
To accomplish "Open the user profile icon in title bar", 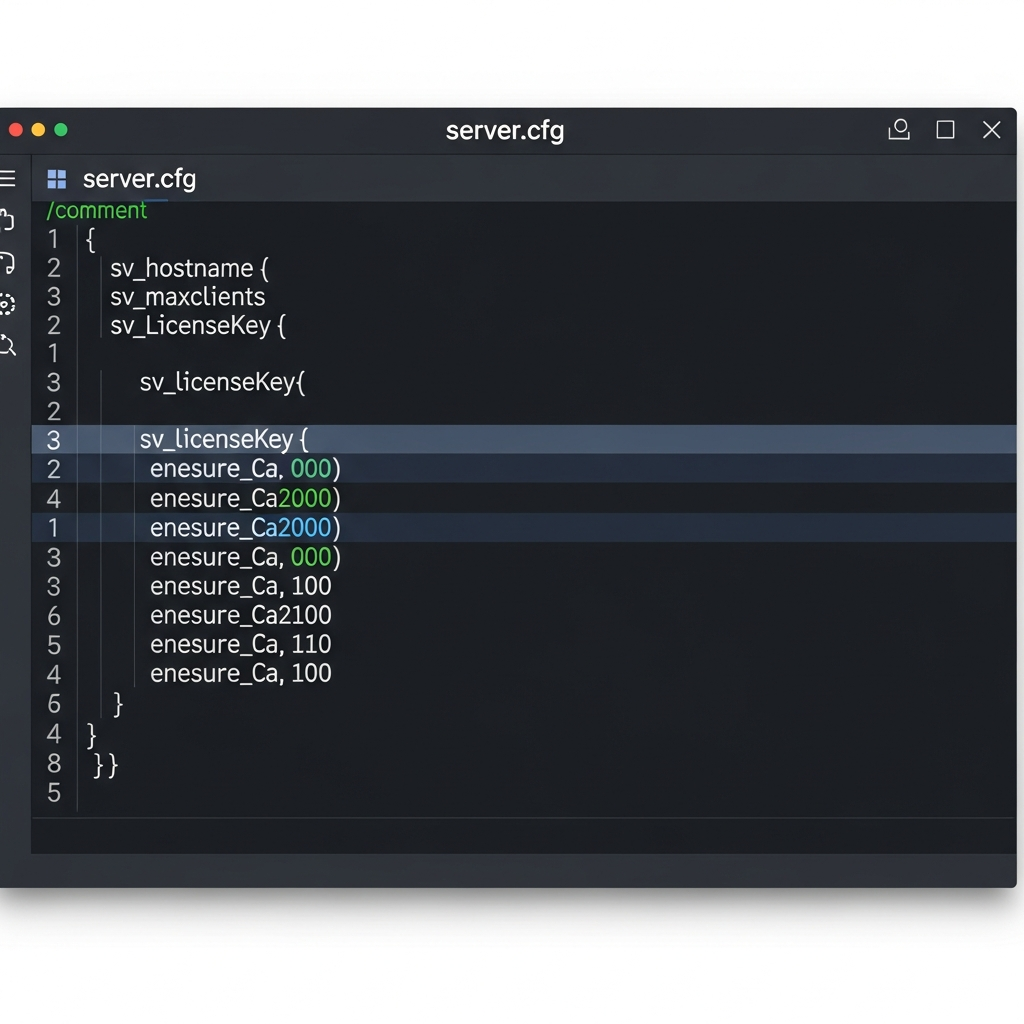I will (x=899, y=130).
